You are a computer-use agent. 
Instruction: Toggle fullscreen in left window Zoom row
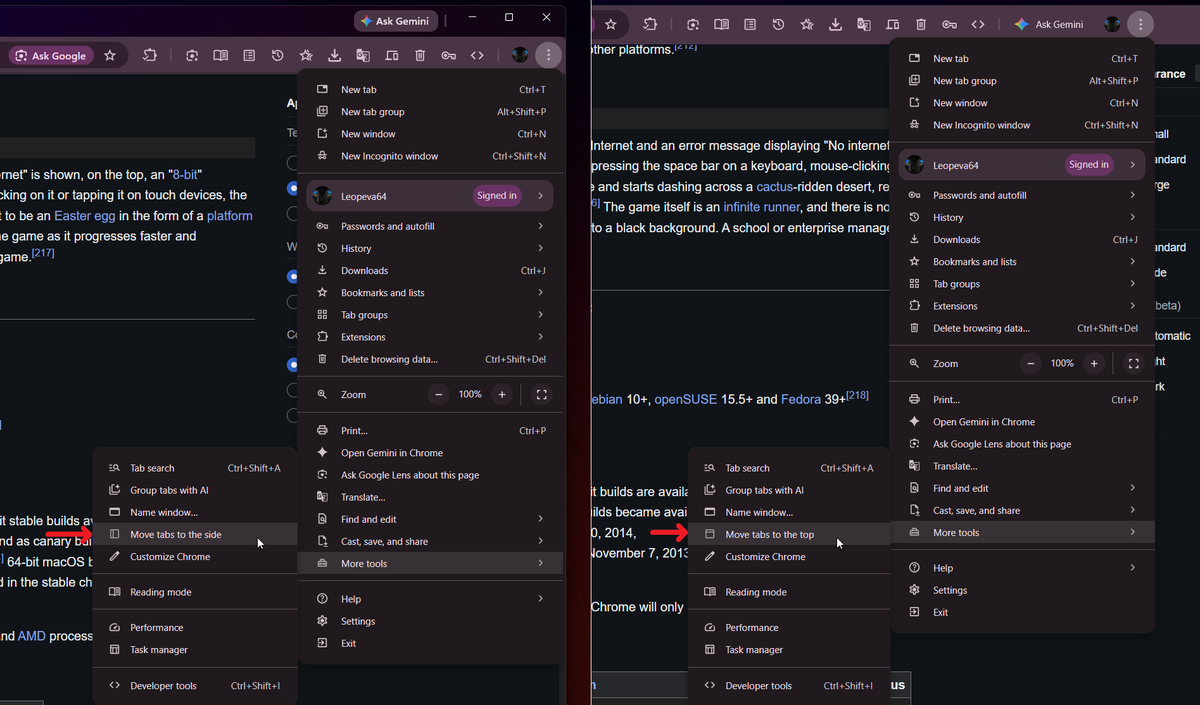coord(541,395)
